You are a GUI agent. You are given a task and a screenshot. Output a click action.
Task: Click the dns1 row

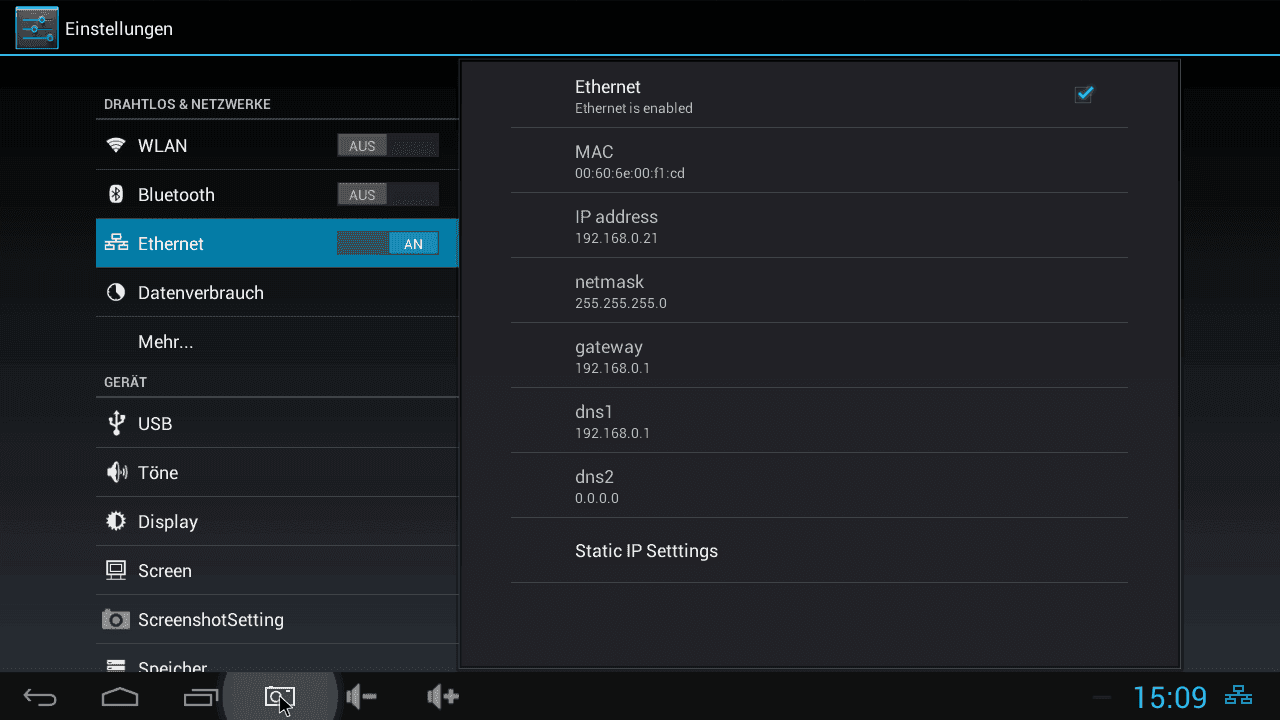pos(819,420)
